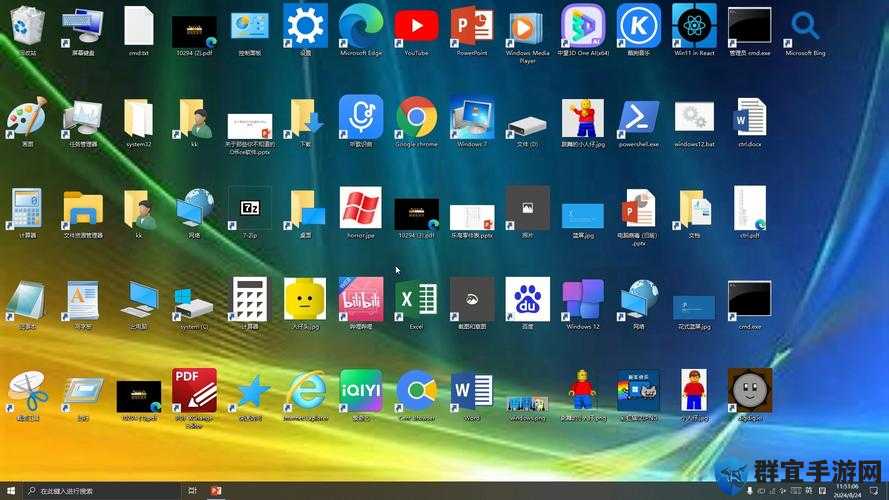Image resolution: width=889 pixels, height=500 pixels.
Task: Open the Downloads folder with blue arrow
Action: pyautogui.click(x=306, y=118)
